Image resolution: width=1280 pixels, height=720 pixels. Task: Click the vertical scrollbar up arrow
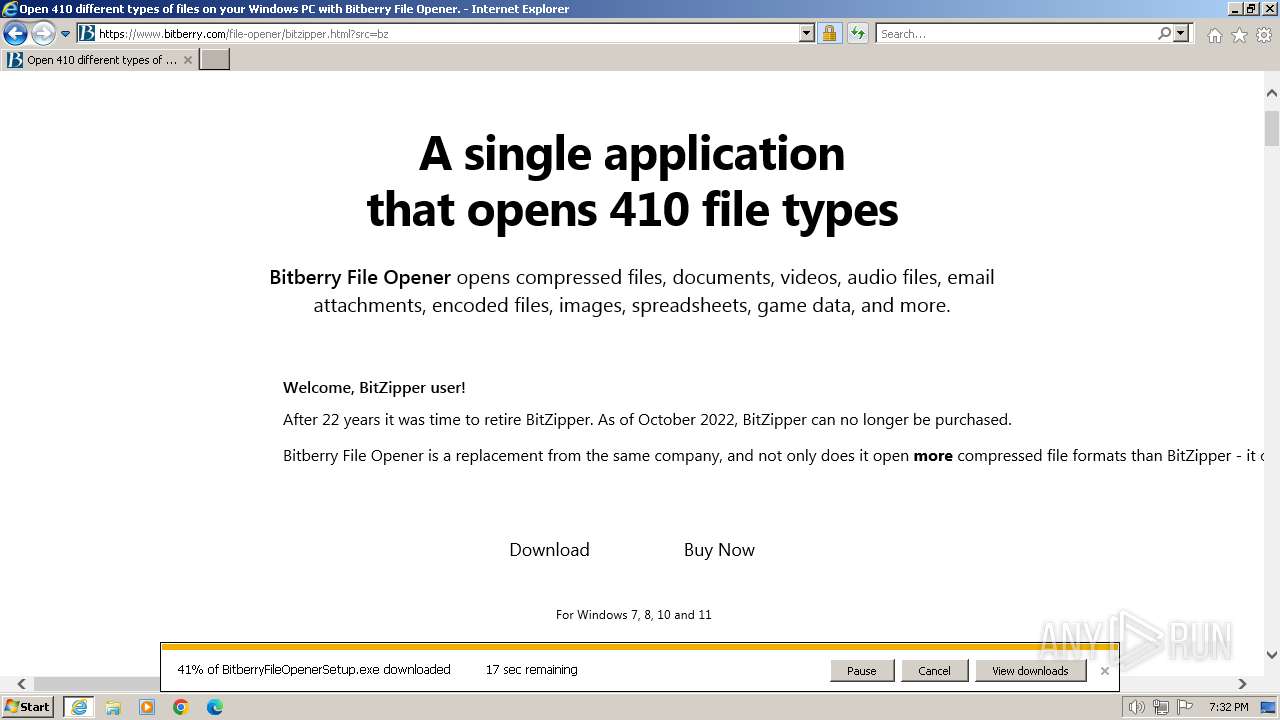[x=1272, y=93]
